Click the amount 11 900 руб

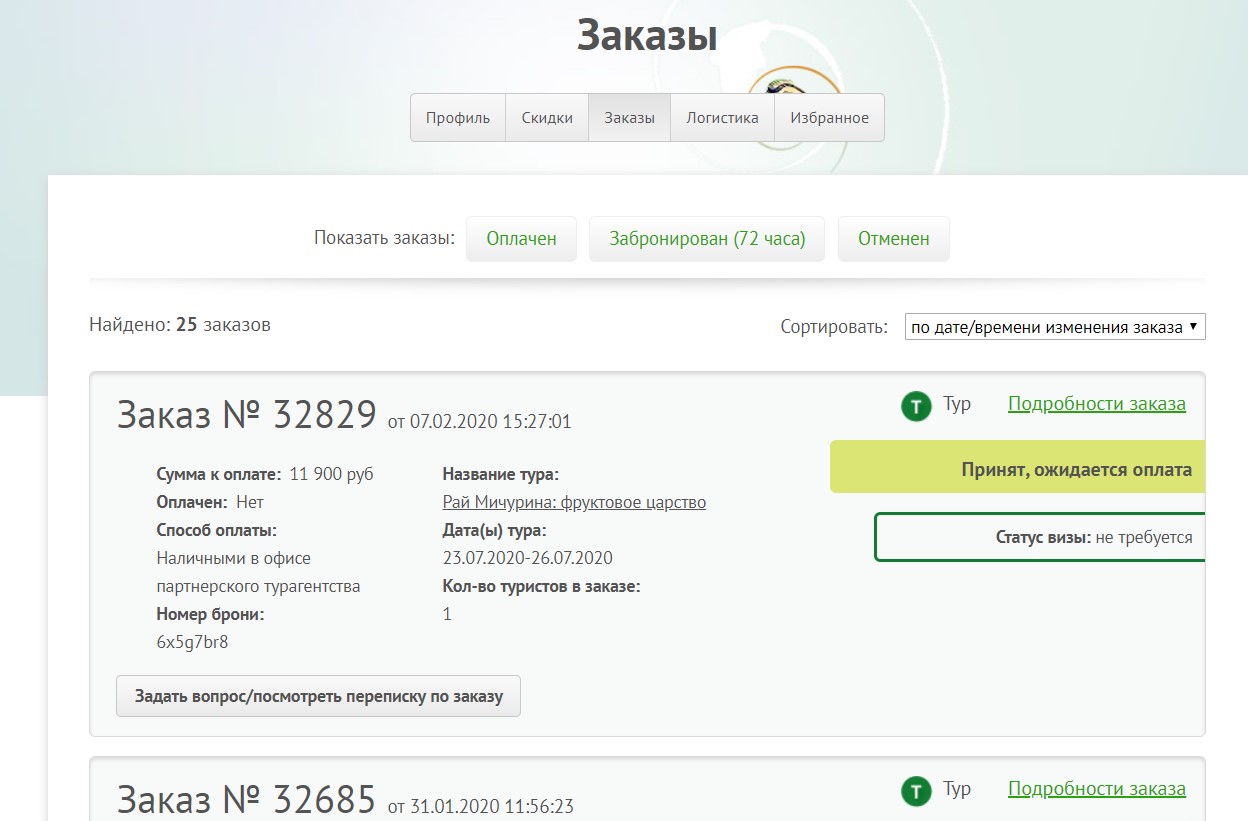331,474
